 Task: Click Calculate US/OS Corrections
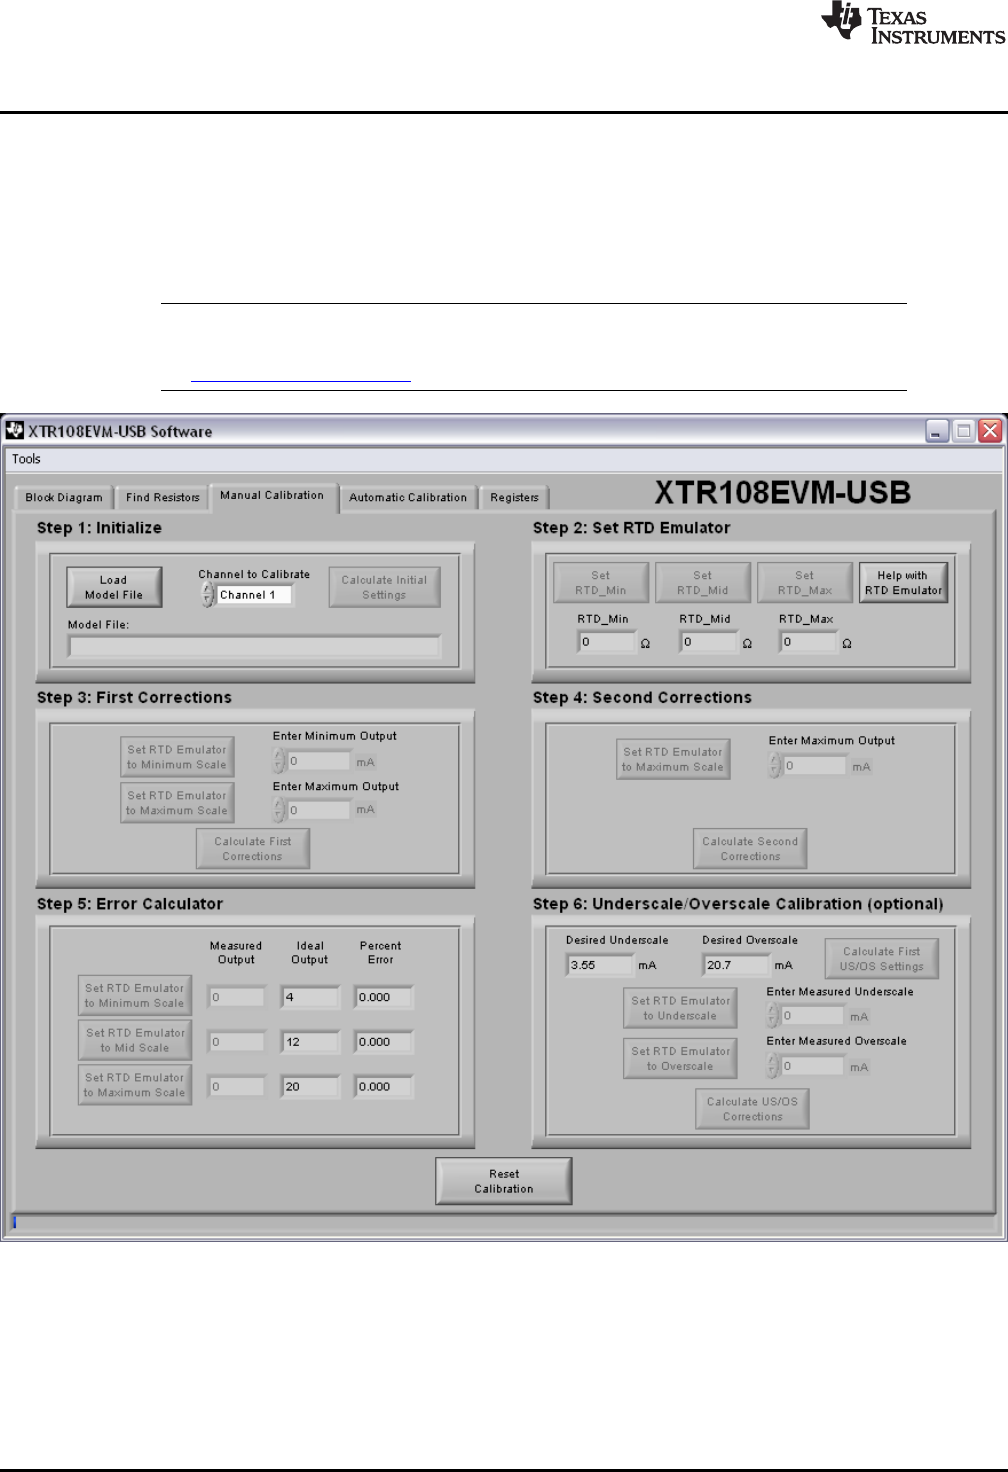point(752,1109)
